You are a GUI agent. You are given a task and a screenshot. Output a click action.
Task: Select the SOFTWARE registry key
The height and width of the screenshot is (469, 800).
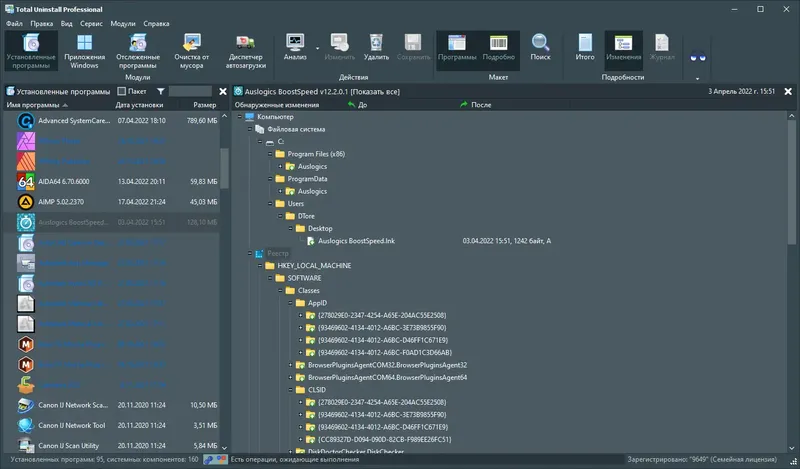pyautogui.click(x=304, y=278)
